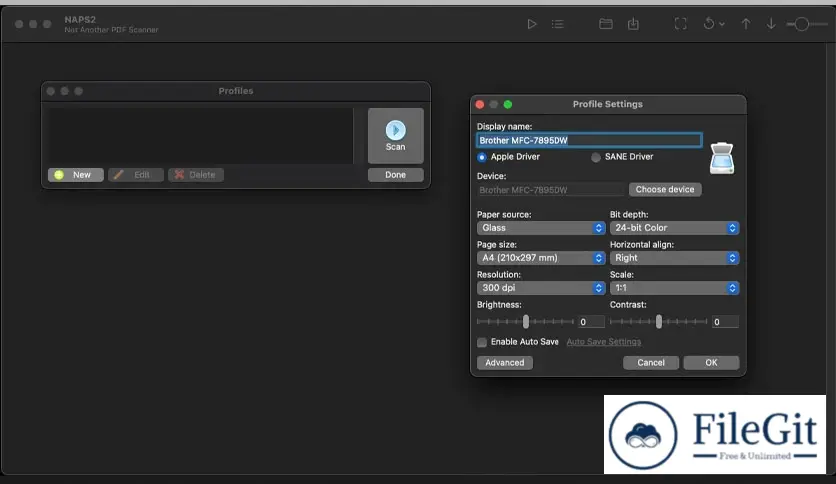
Task: Click the view/crop frame icon in toolbar
Action: [681, 24]
